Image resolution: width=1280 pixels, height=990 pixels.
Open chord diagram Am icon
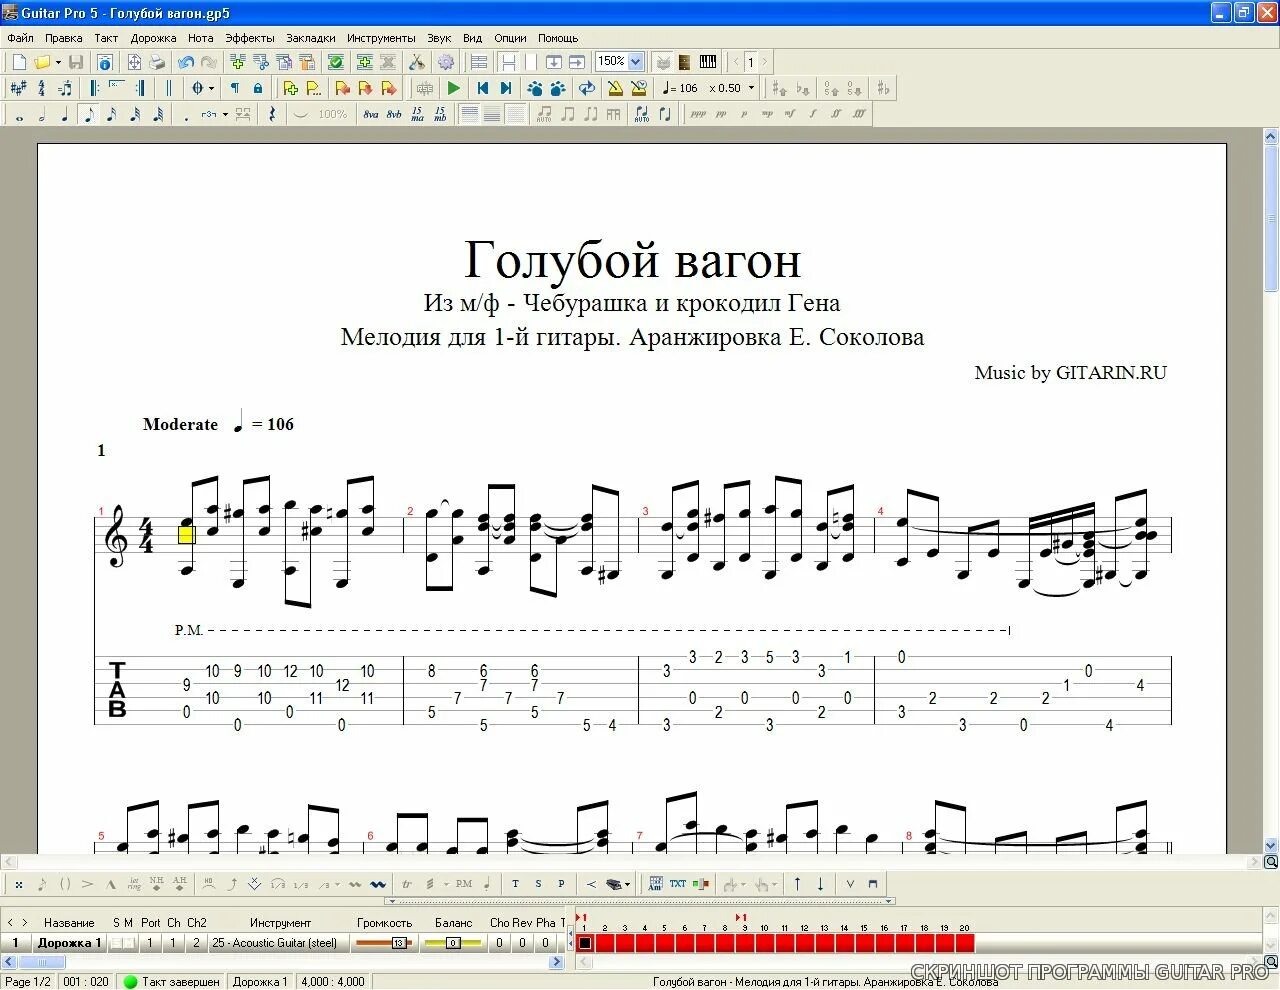coord(655,884)
